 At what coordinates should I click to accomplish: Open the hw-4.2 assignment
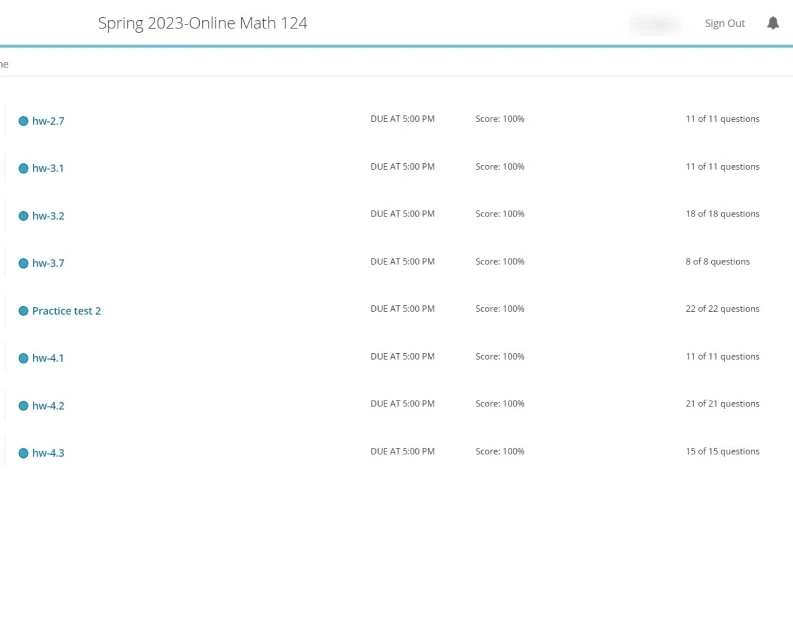(x=48, y=406)
